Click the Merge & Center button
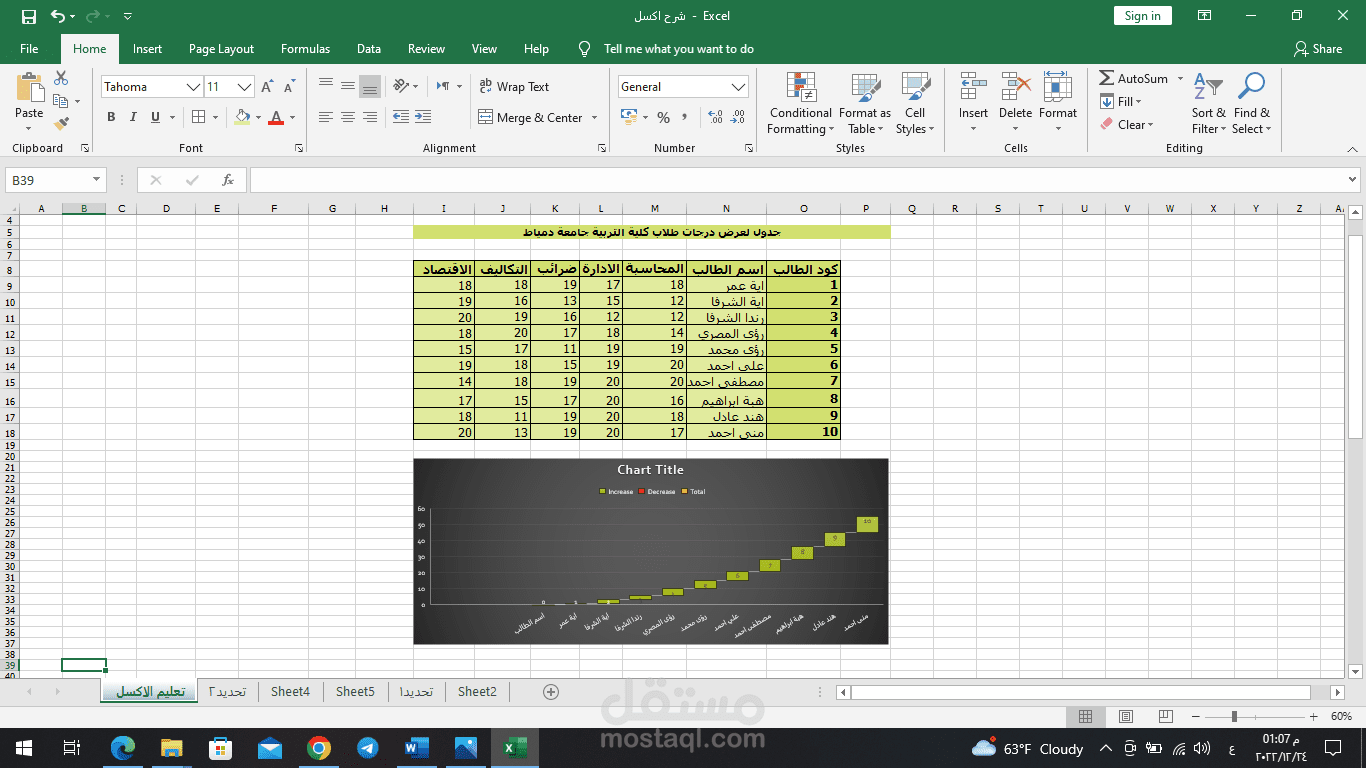This screenshot has width=1366, height=768. (531, 117)
